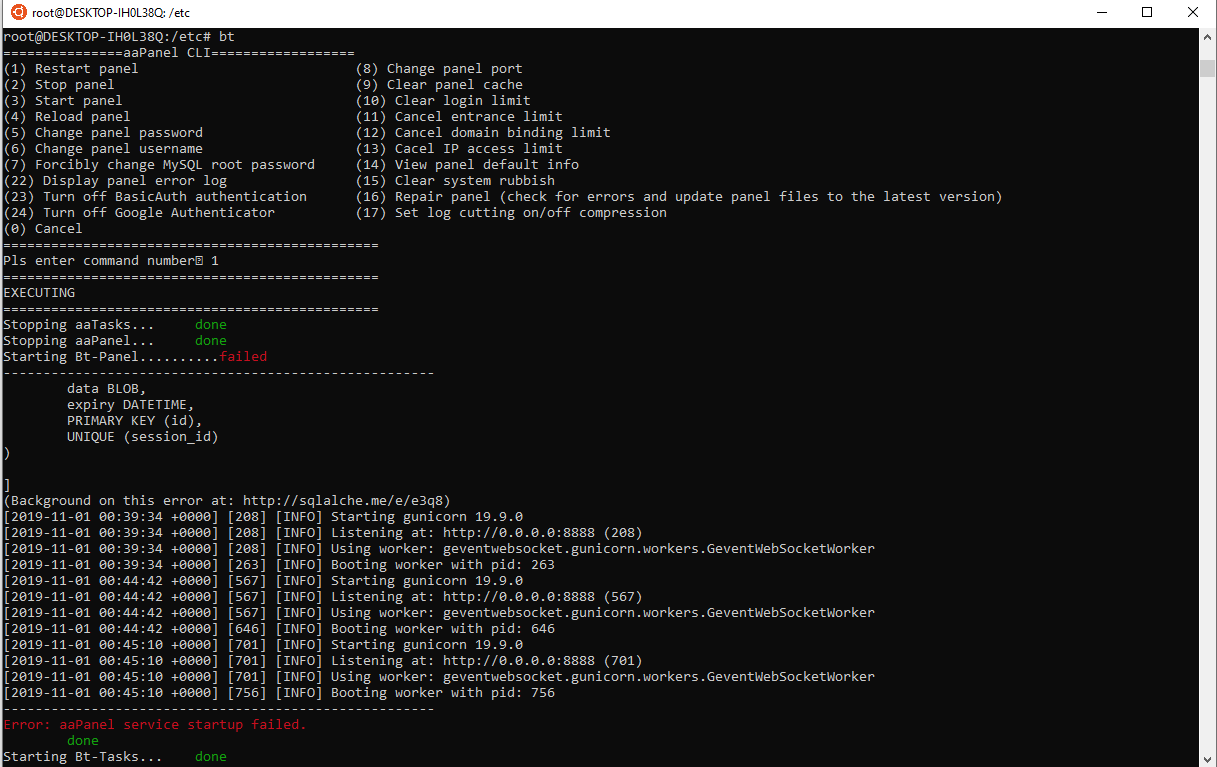Click 'Stopping aaPanel...' line

115,341
